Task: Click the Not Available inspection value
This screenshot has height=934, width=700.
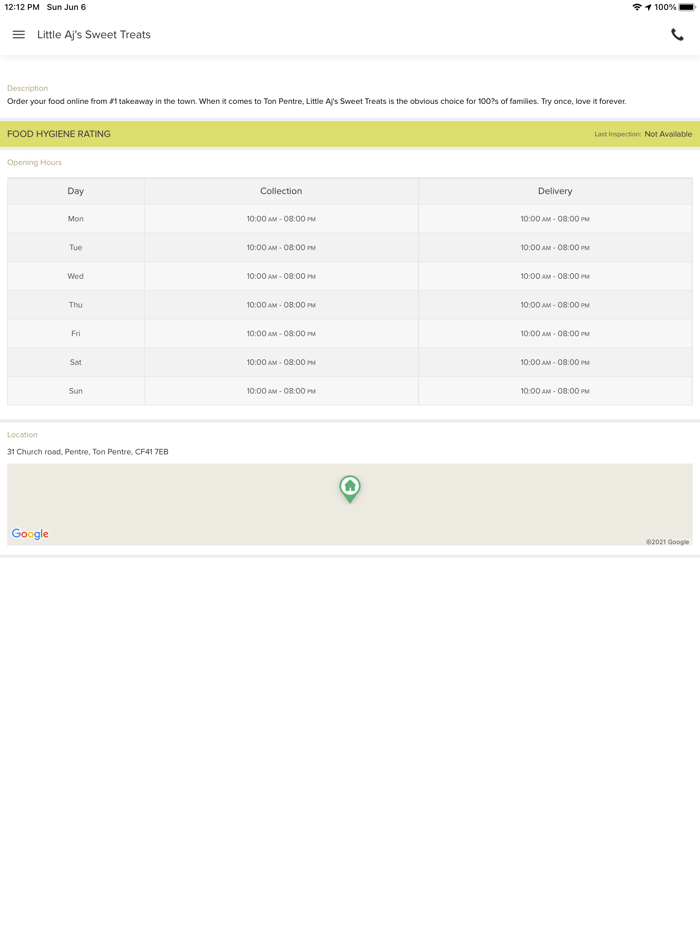Action: [668, 134]
